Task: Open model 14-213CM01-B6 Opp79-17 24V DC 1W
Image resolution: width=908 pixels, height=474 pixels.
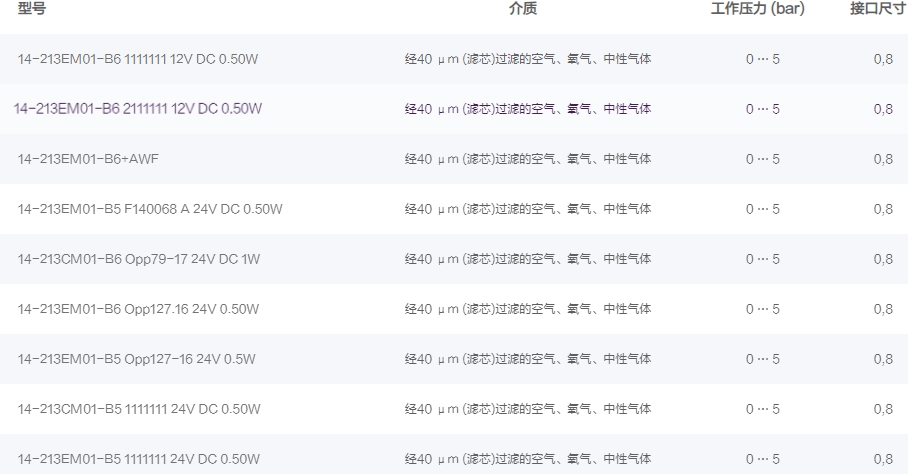Action: [139, 259]
